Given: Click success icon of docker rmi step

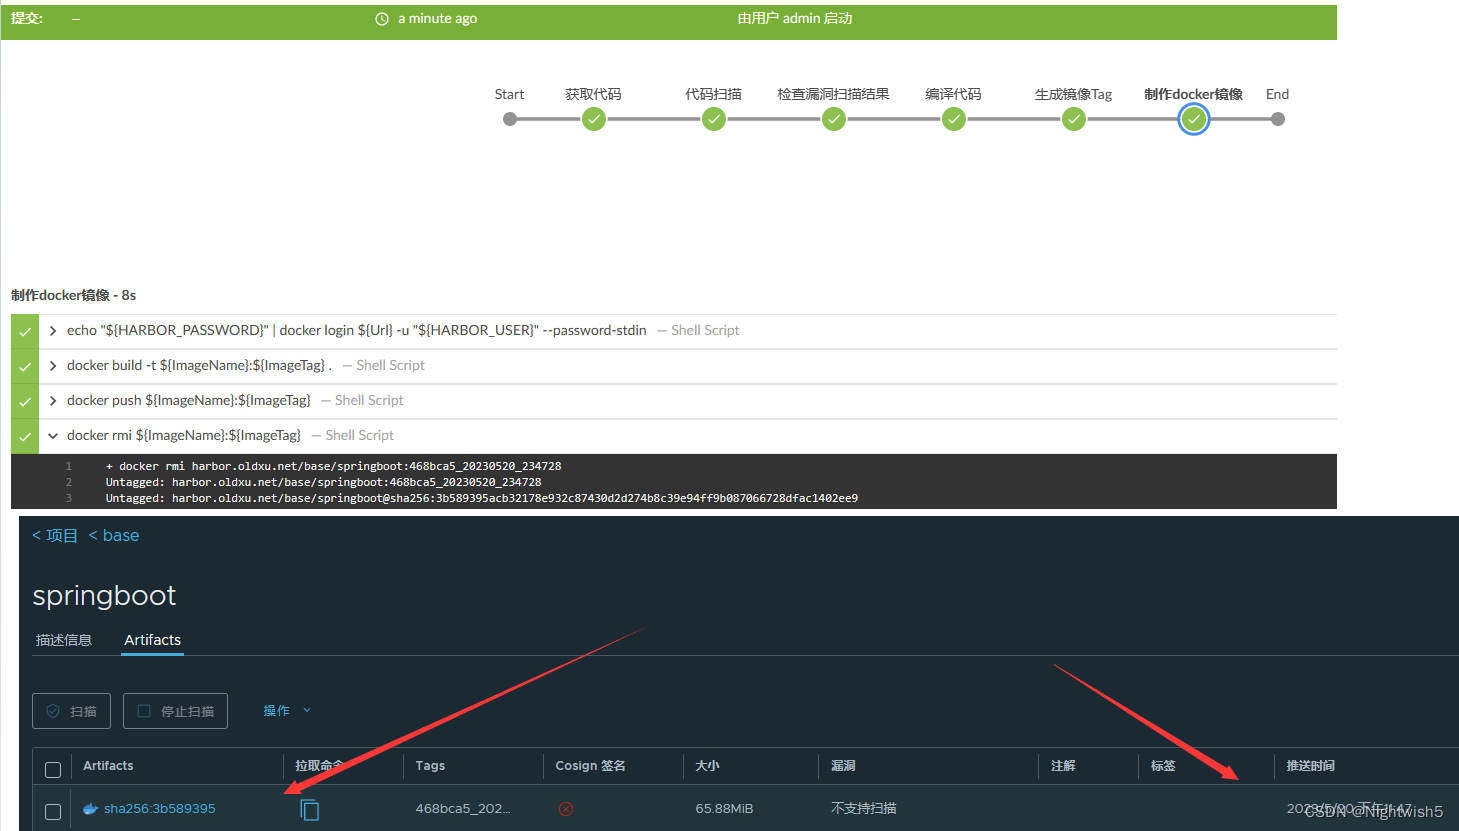Looking at the screenshot, I should point(25,436).
